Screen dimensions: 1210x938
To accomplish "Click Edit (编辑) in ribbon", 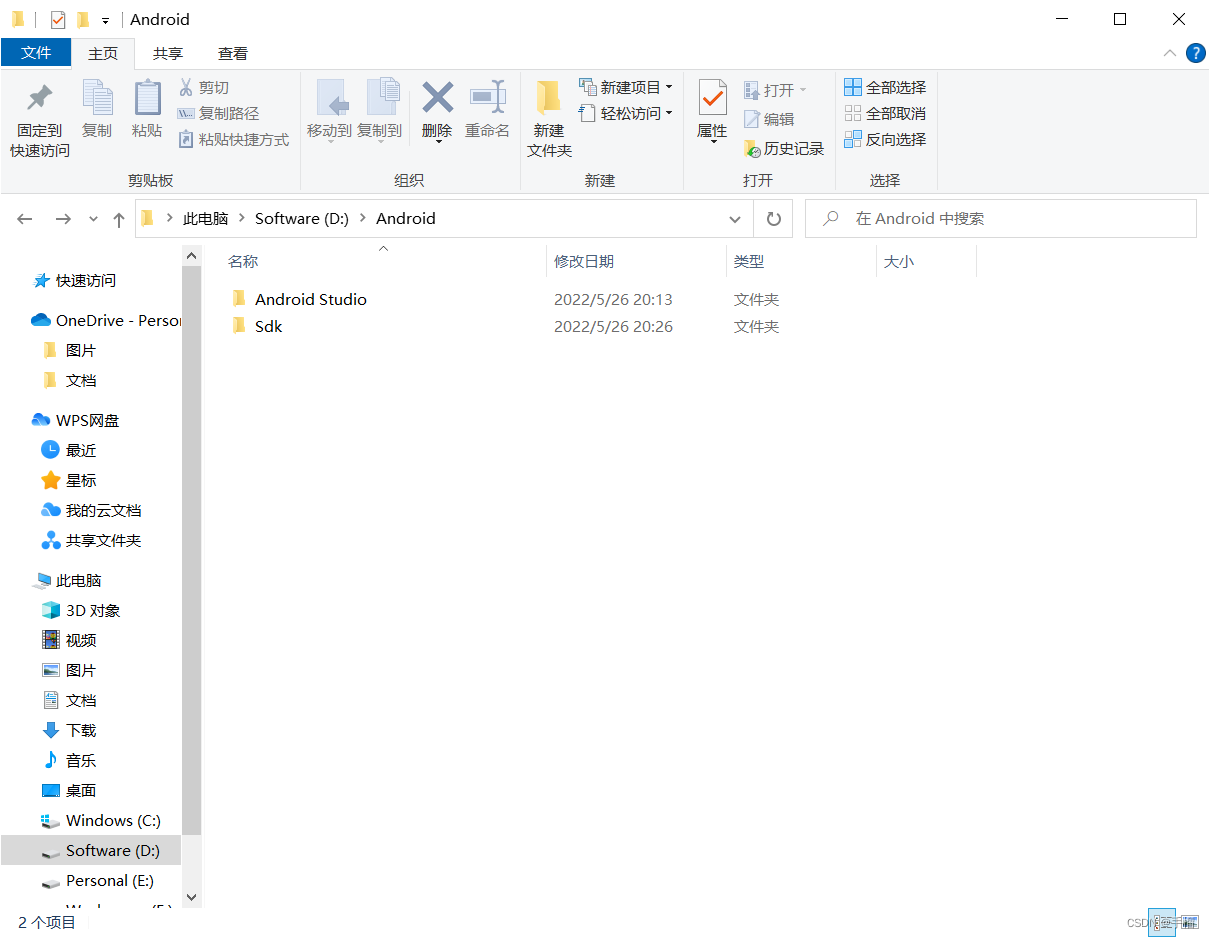I will pyautogui.click(x=769, y=119).
